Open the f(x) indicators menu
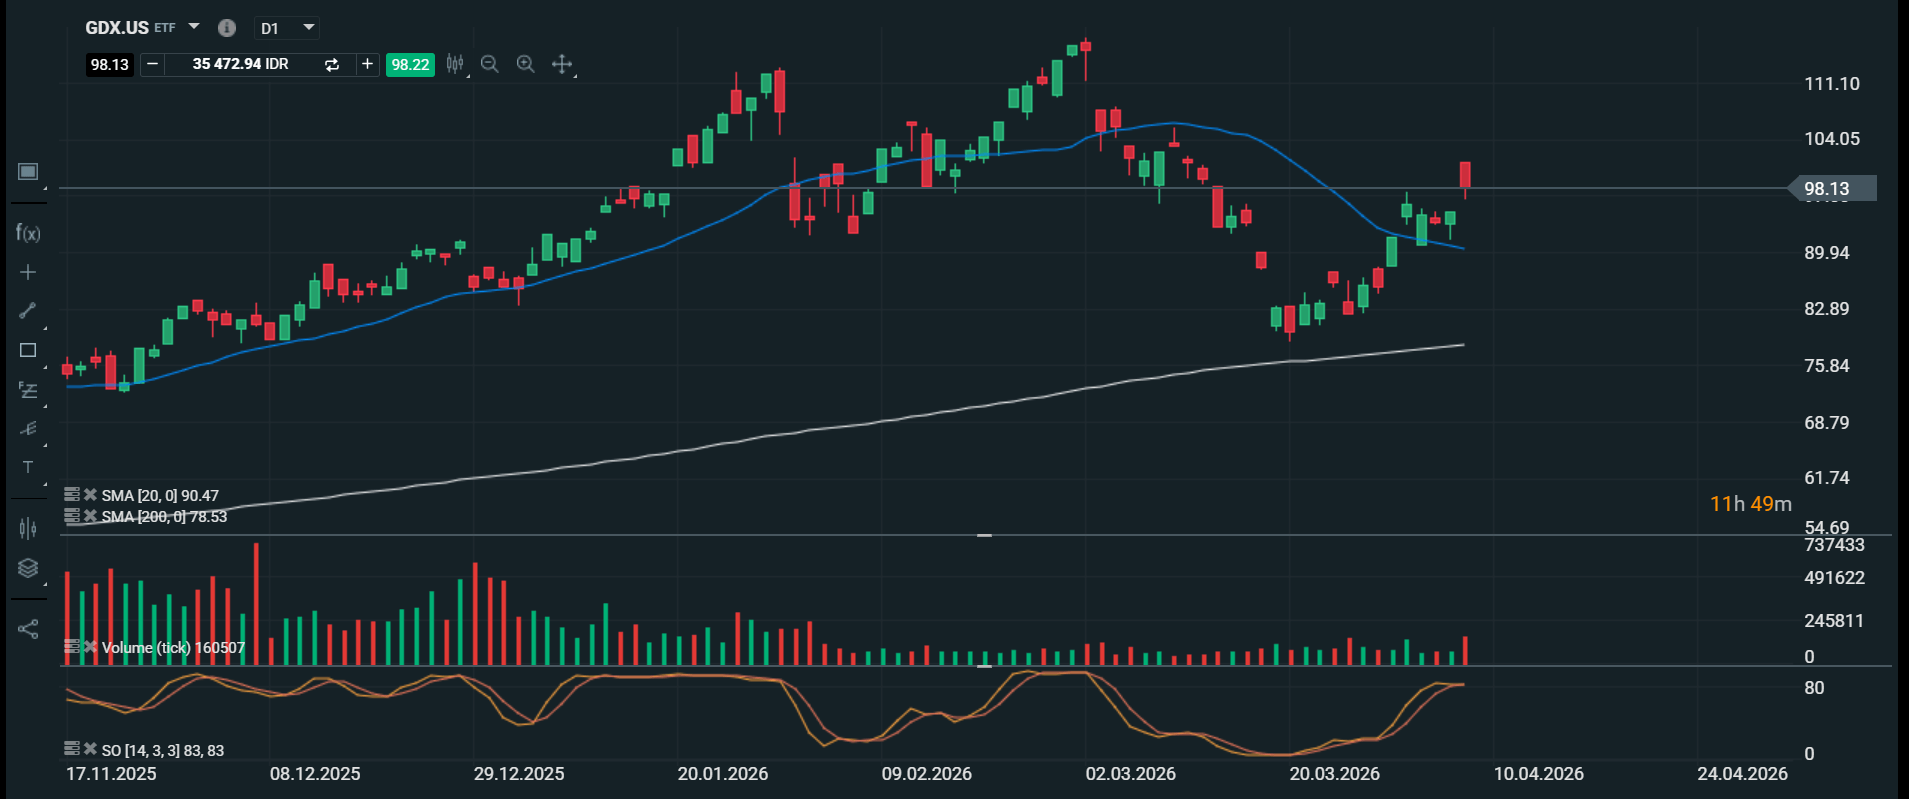Screen dimensions: 1909x799 28,233
